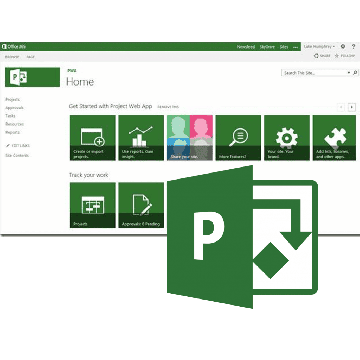
Task: Click the Get Started with Project Web App heading
Action: (110, 106)
